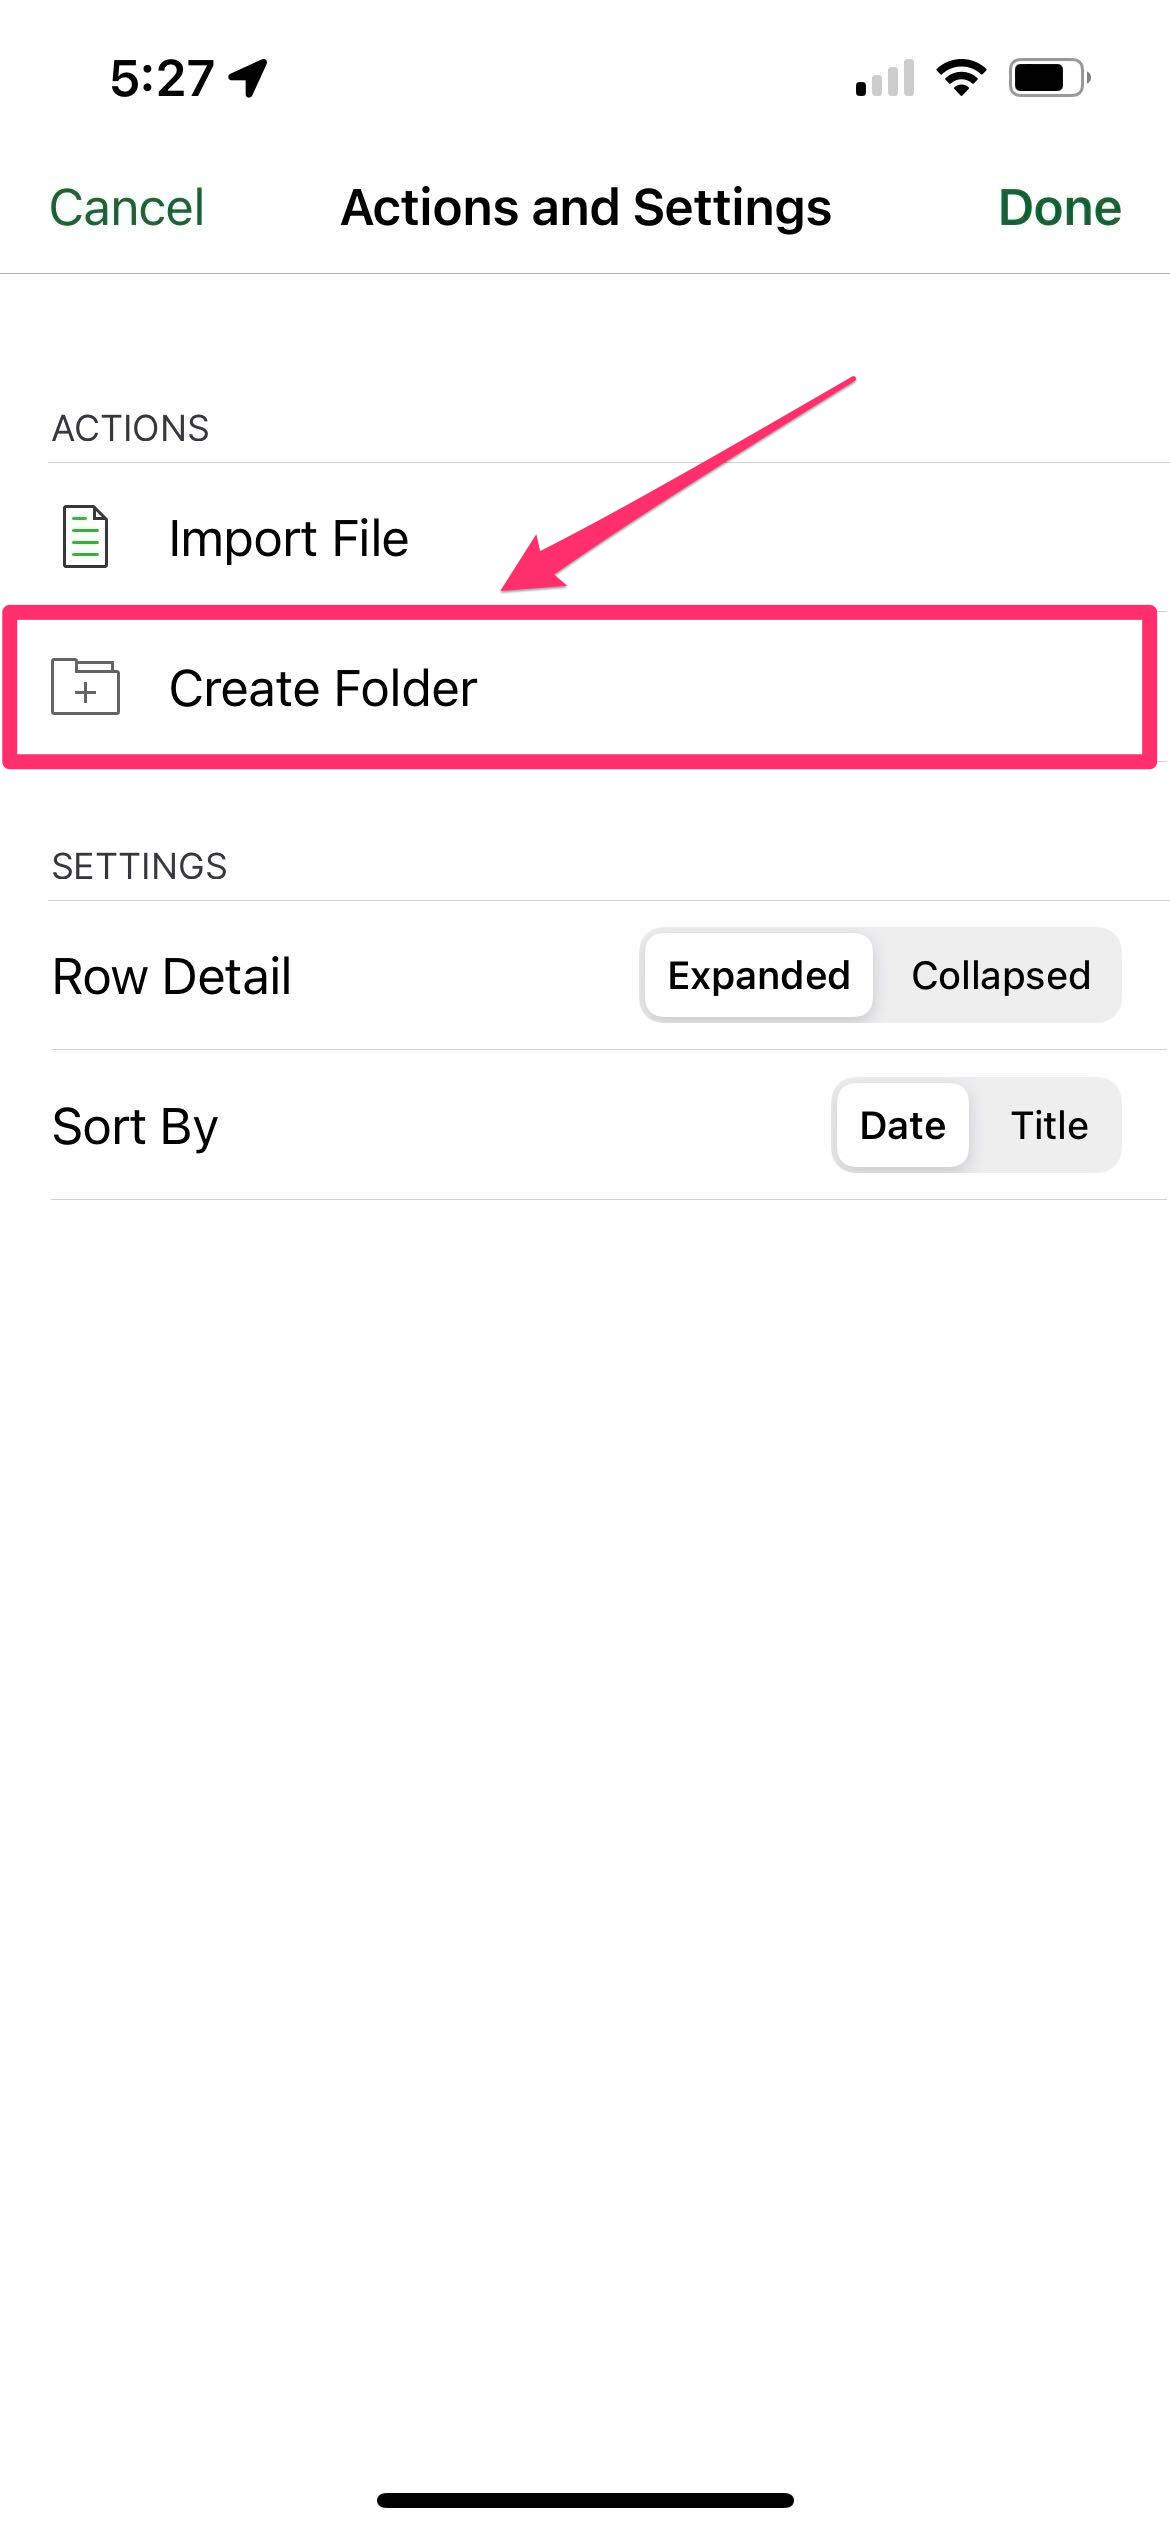Tap the Sort By label

click(x=135, y=1127)
